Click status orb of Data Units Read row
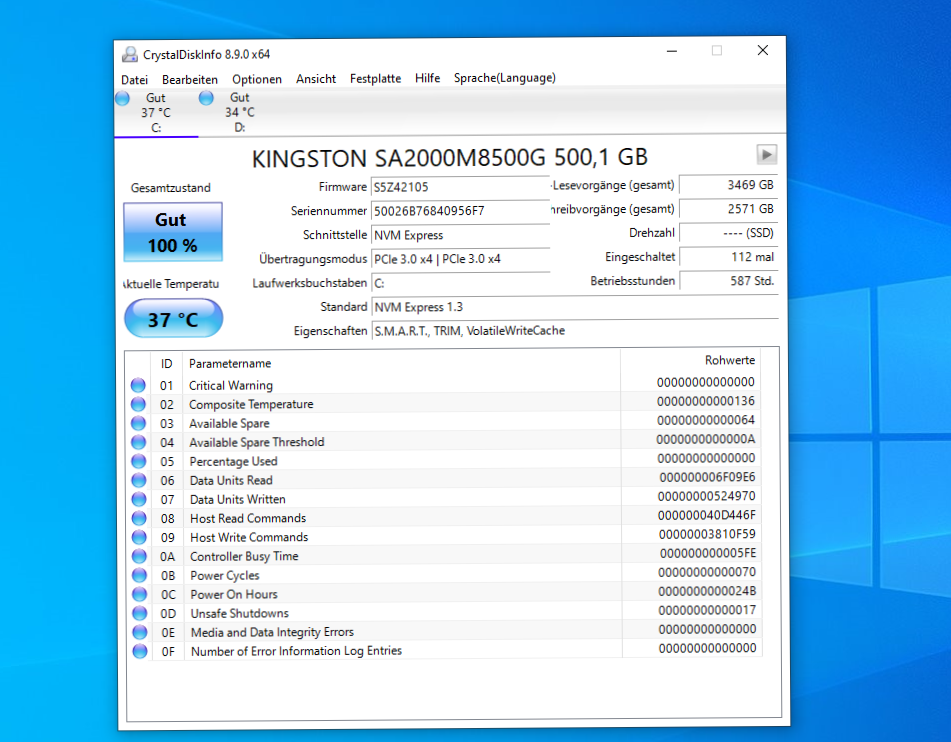951x742 pixels. point(139,480)
